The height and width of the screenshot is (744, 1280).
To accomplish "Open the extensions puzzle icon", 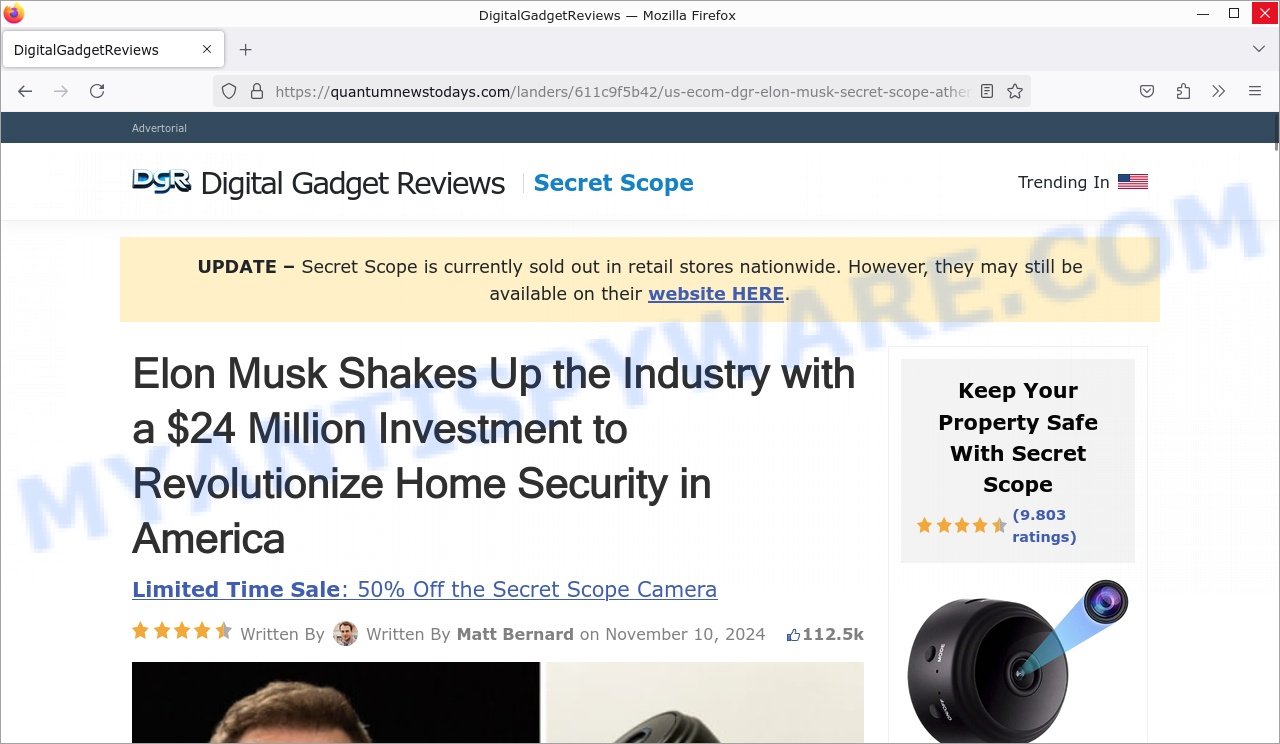I will 1183,91.
